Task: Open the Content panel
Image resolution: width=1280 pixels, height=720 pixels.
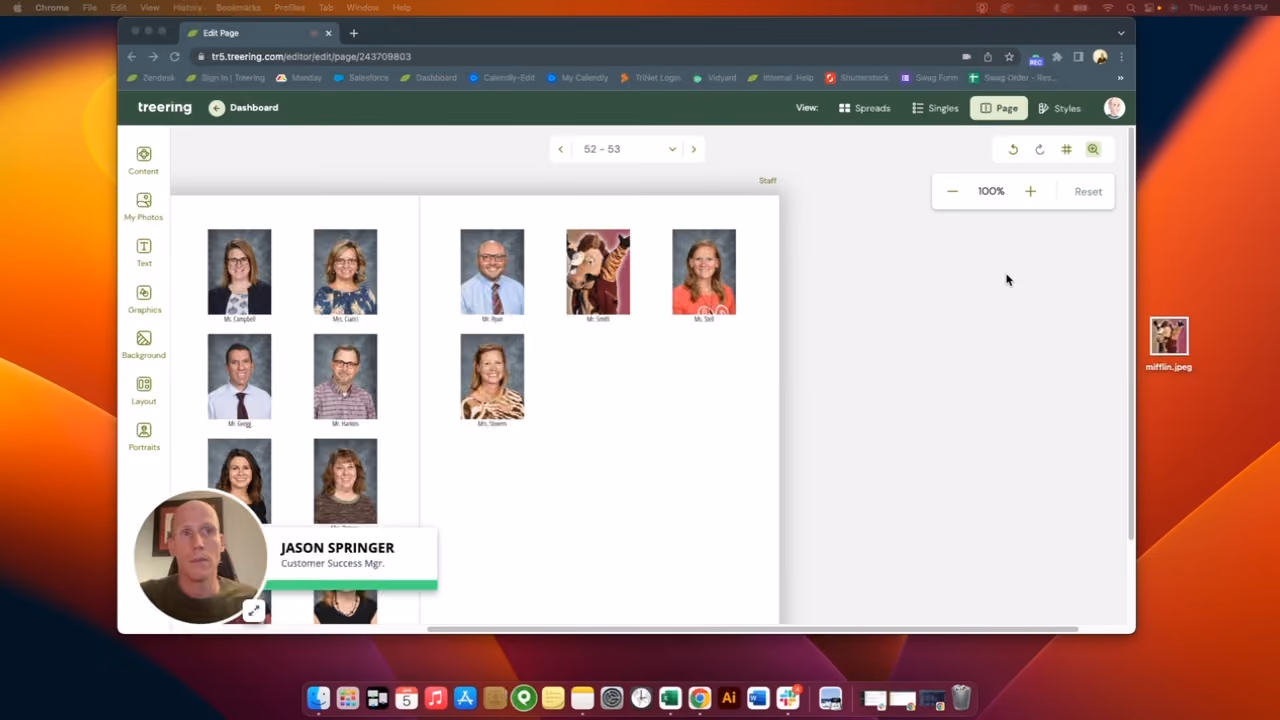Action: click(144, 160)
